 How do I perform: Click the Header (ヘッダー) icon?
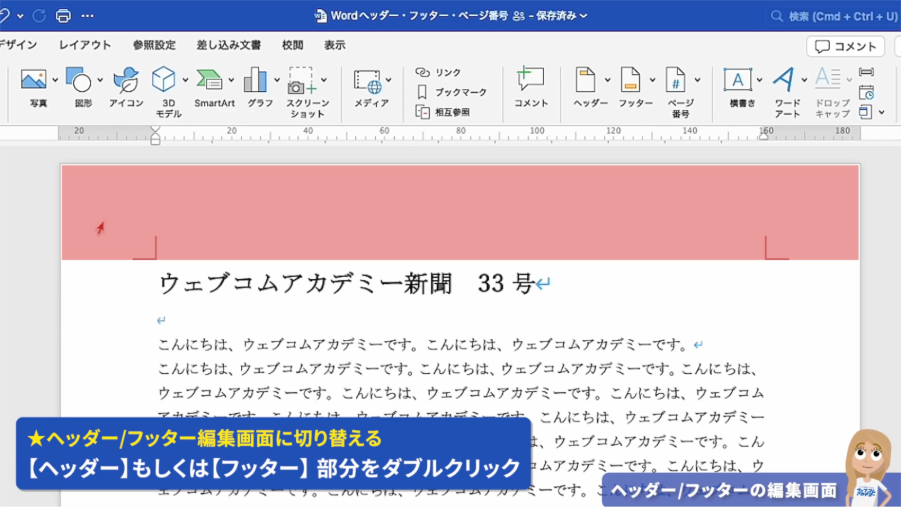(x=585, y=81)
